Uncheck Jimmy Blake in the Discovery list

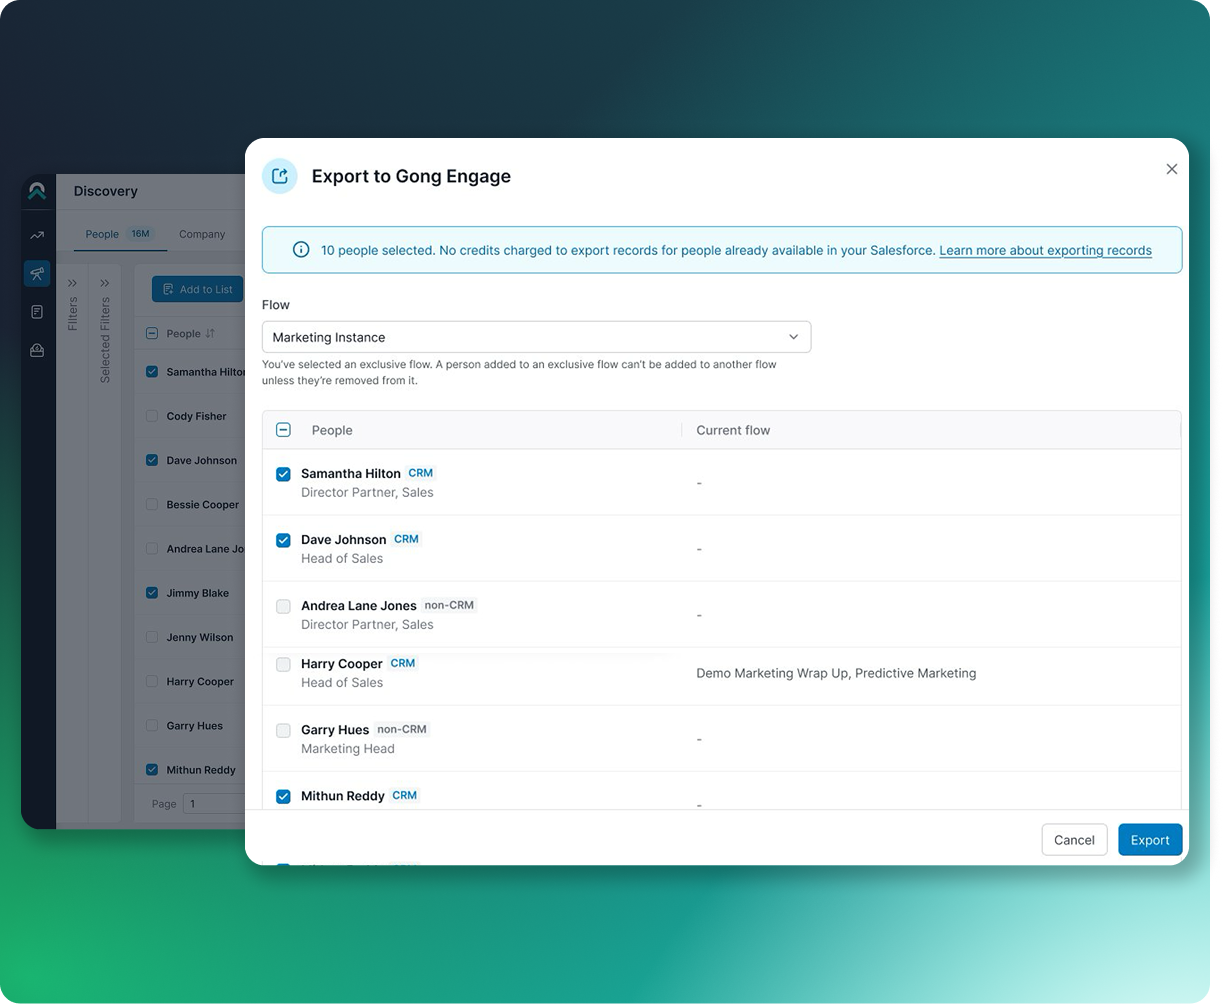pos(152,593)
